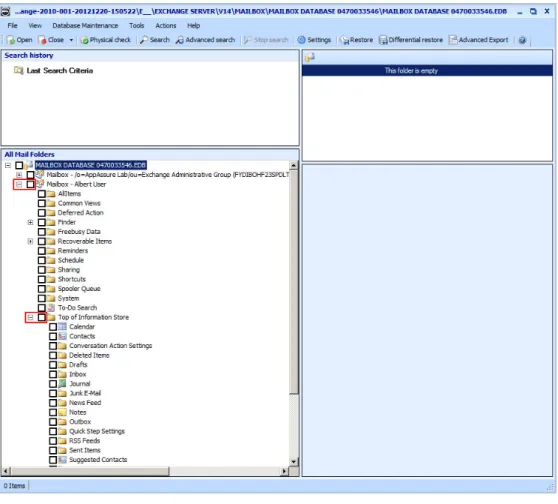558x504 pixels.
Task: Click the tree scroll down arrow
Action: 294,462
